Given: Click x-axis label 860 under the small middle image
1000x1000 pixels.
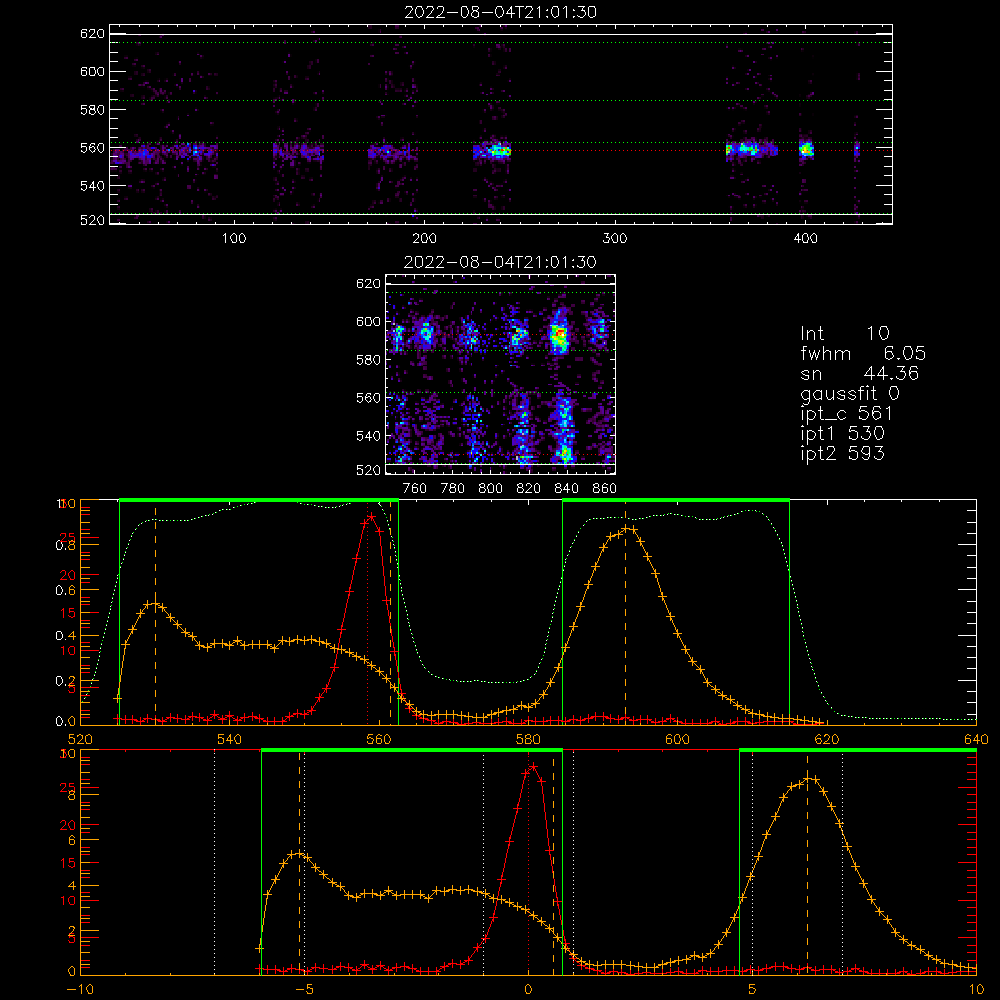Looking at the screenshot, I should [605, 488].
